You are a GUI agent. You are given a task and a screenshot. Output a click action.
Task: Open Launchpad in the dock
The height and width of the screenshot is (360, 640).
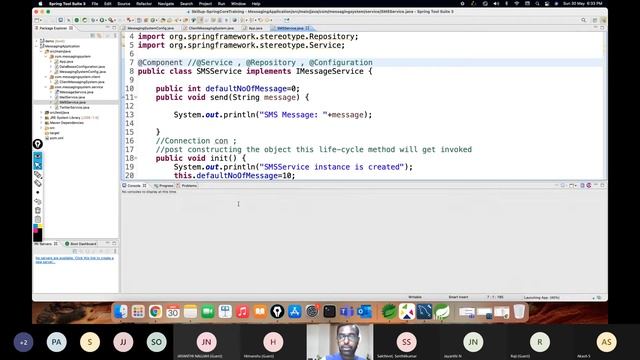pyautogui.click(x=138, y=312)
